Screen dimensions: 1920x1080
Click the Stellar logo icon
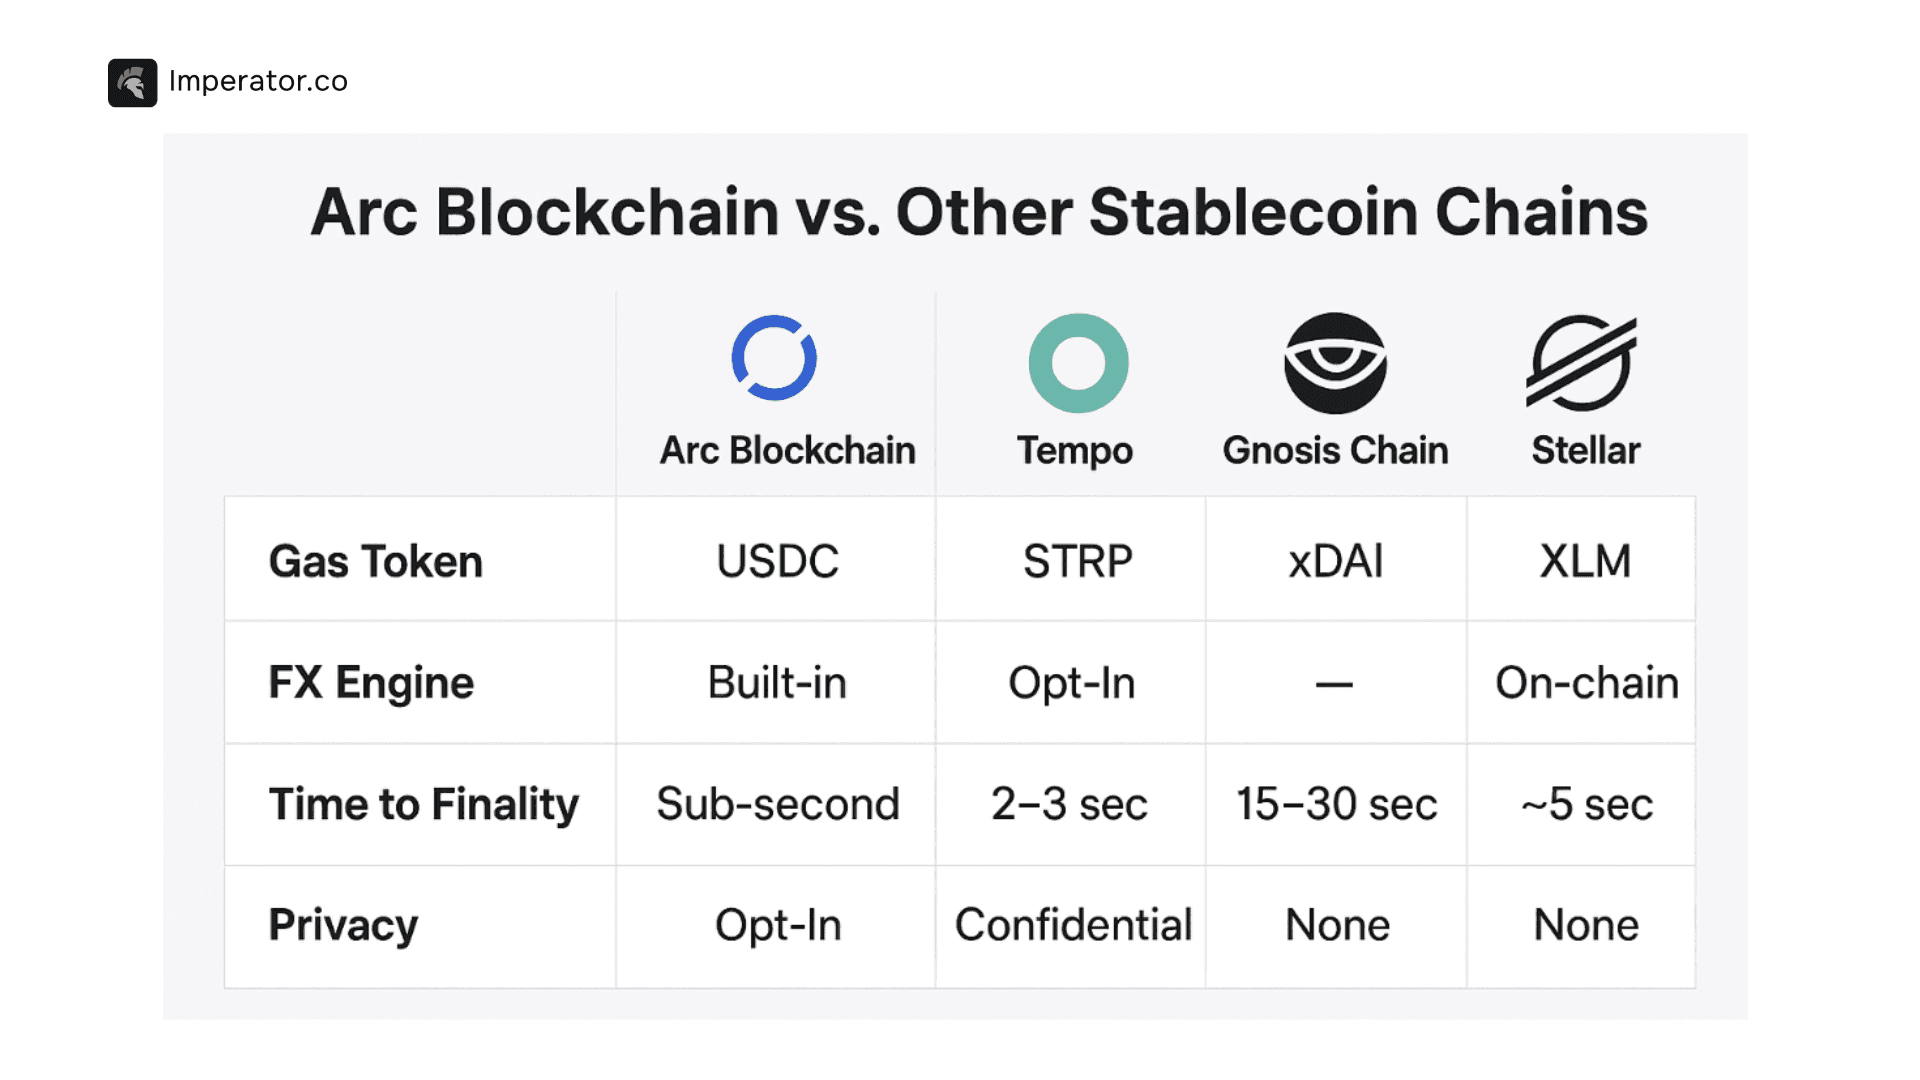pyautogui.click(x=1581, y=363)
